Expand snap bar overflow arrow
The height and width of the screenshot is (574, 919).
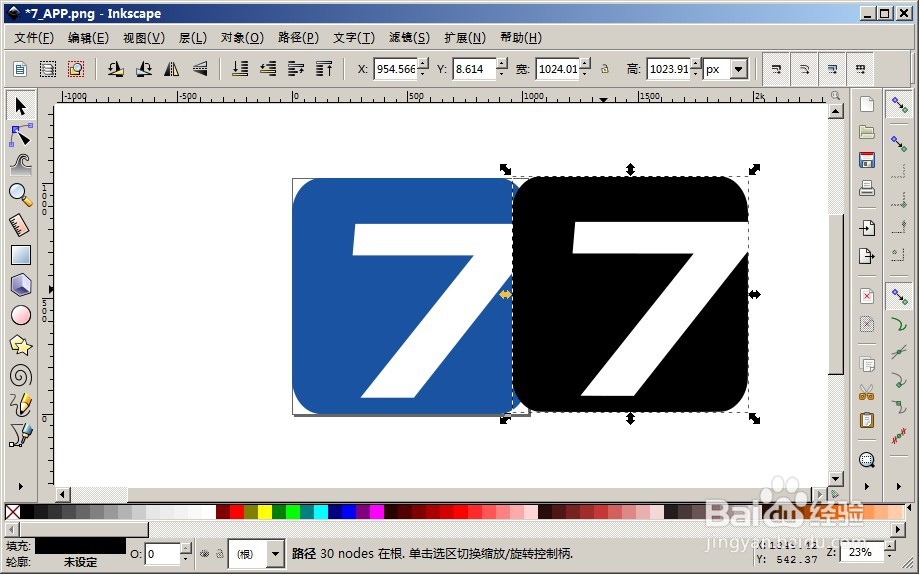point(899,487)
